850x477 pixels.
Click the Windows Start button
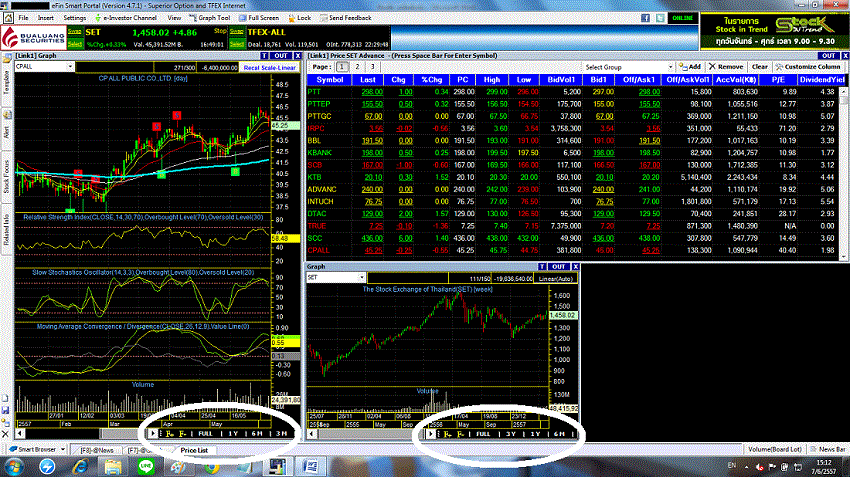13,466
